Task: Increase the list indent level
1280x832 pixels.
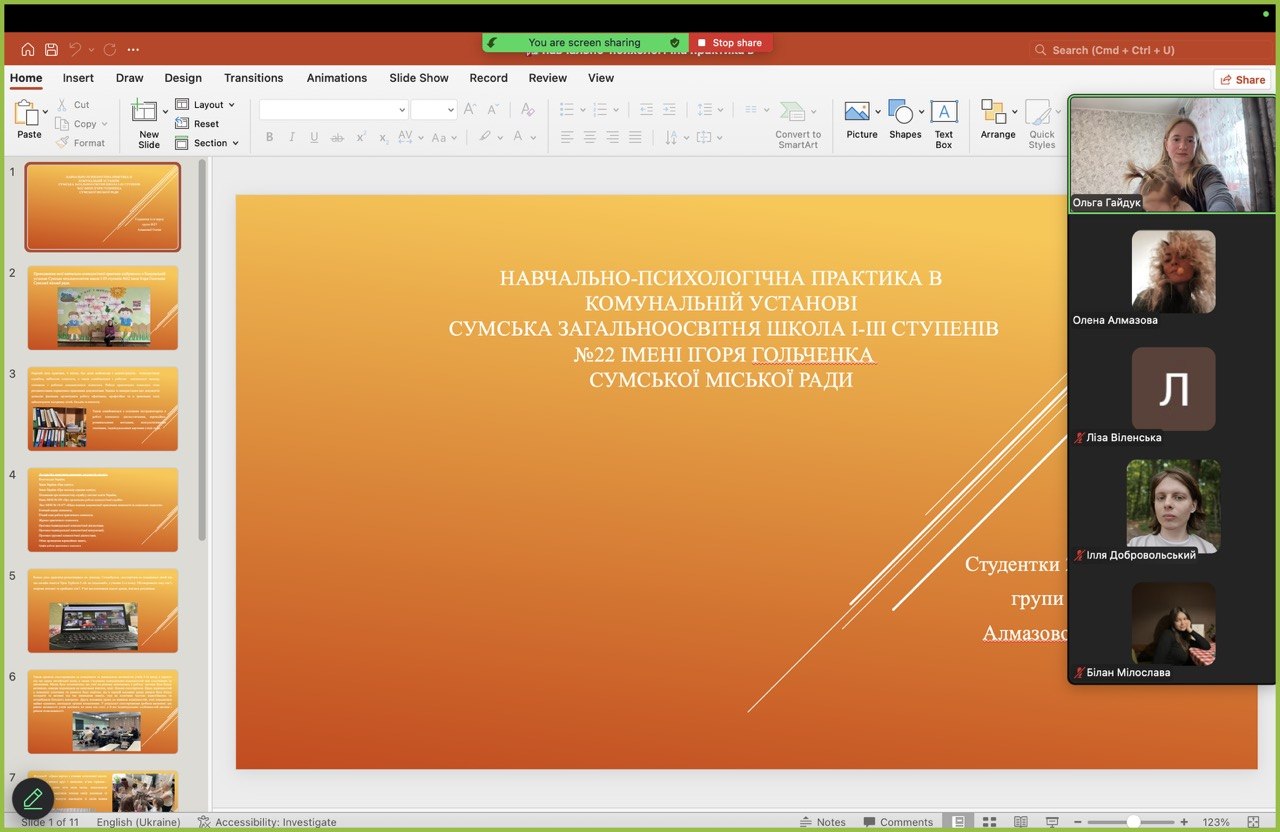Action: coord(668,109)
